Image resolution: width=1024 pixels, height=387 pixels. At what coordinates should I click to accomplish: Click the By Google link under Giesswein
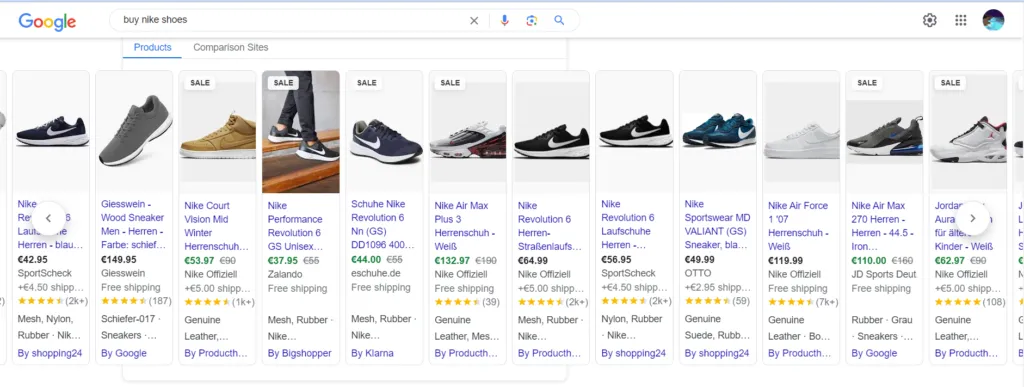(124, 353)
